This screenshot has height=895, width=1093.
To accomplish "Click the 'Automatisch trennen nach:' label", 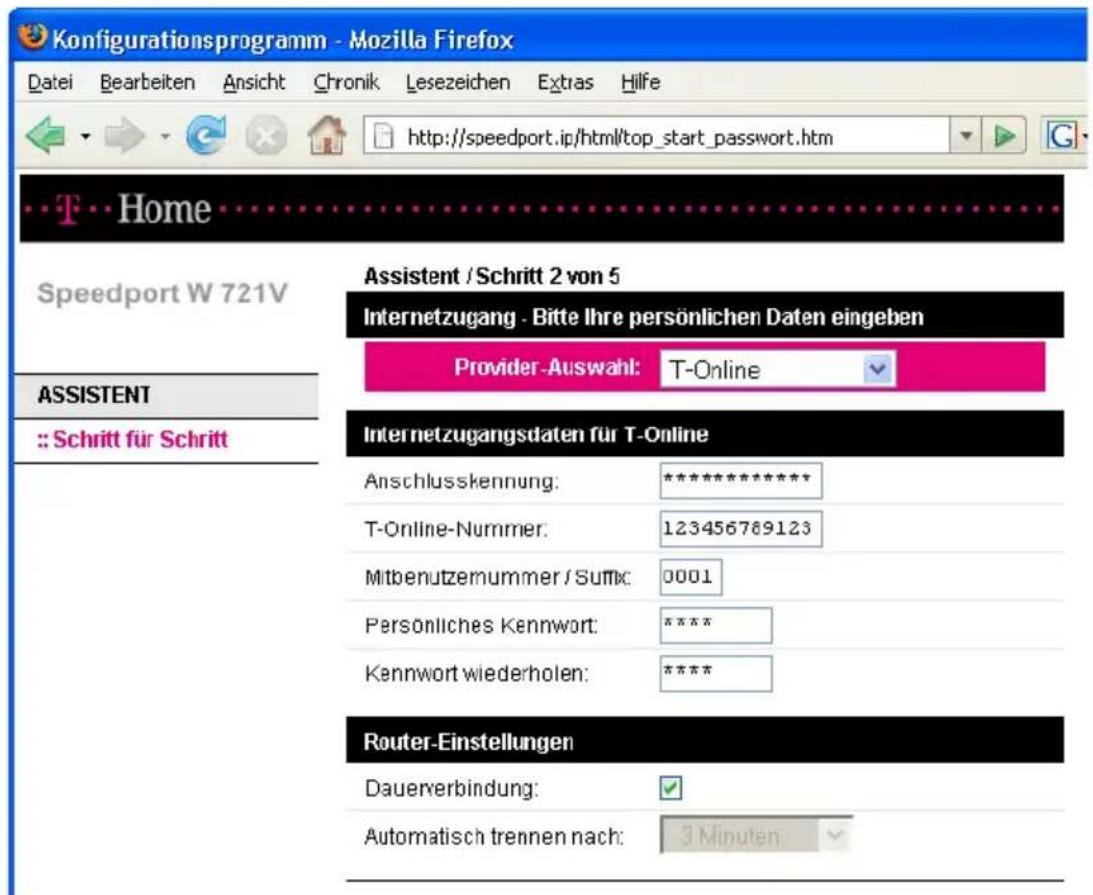I will click(x=494, y=836).
